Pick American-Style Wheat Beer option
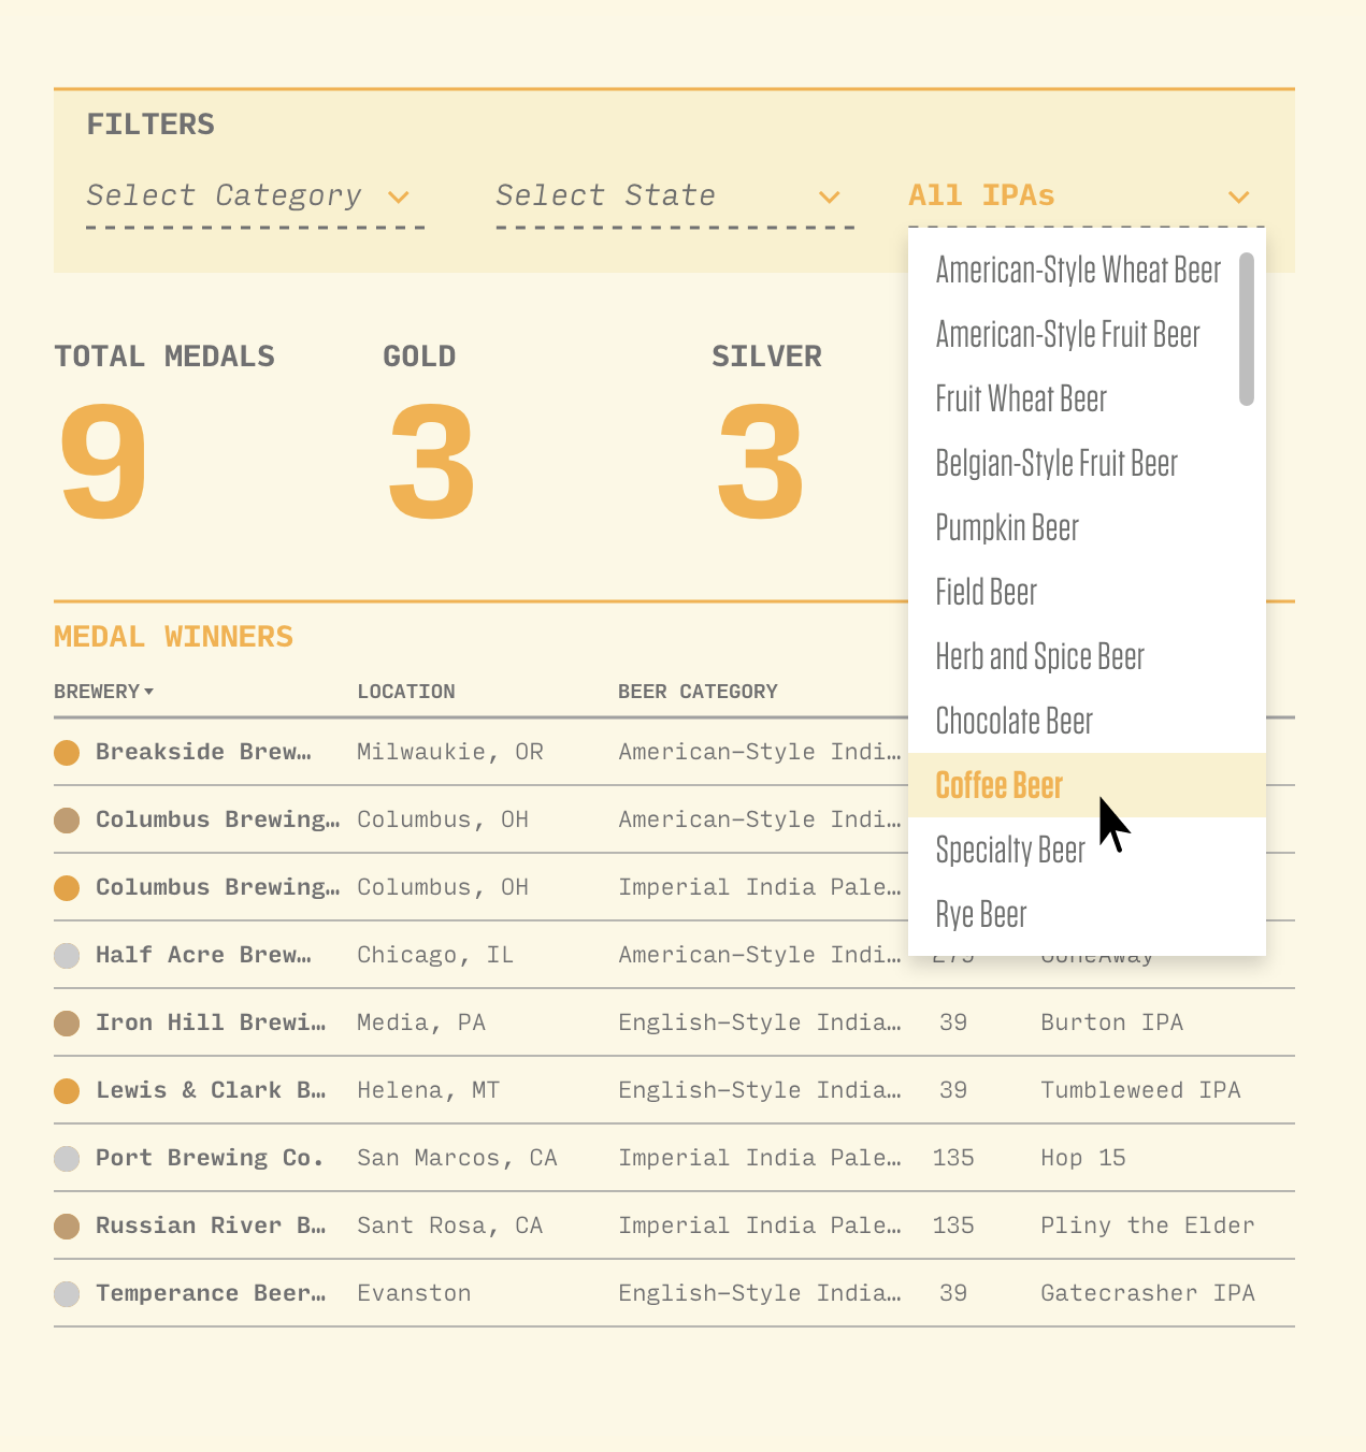This screenshot has width=1366, height=1452. coord(1078,270)
